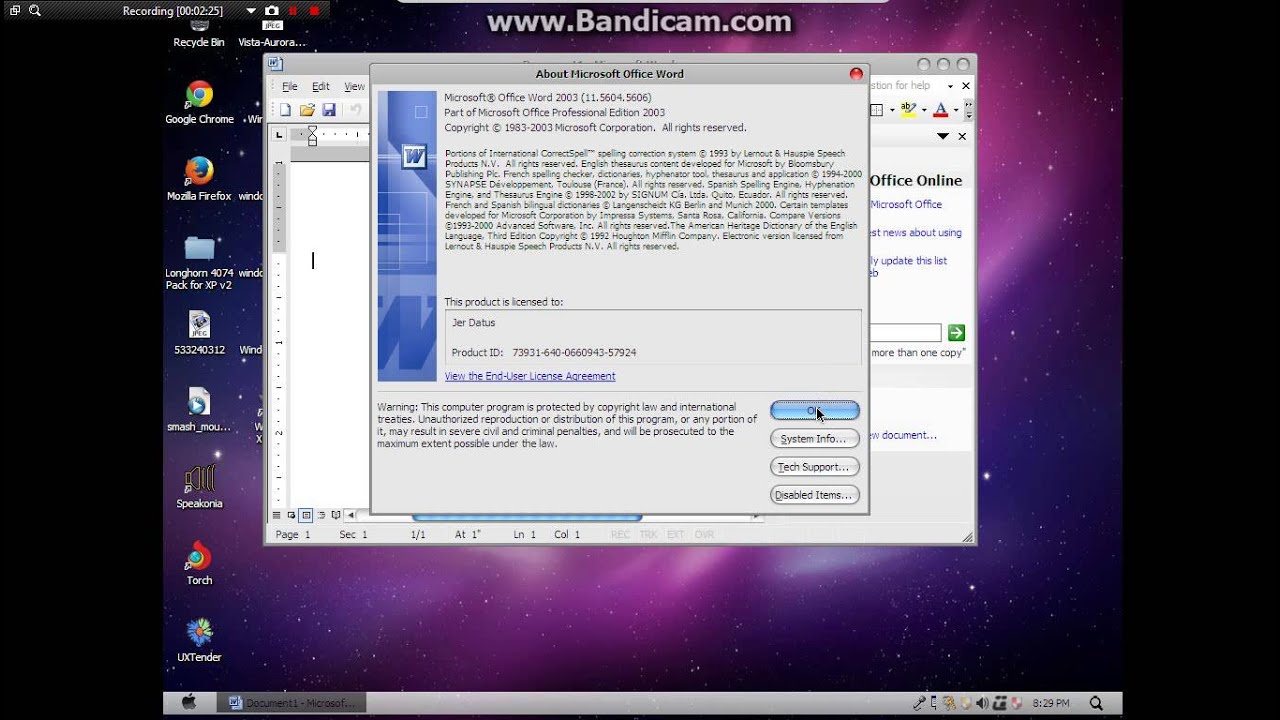Open Font Color dropdown arrow
Viewport: 1280px width, 720px height.
(x=955, y=110)
